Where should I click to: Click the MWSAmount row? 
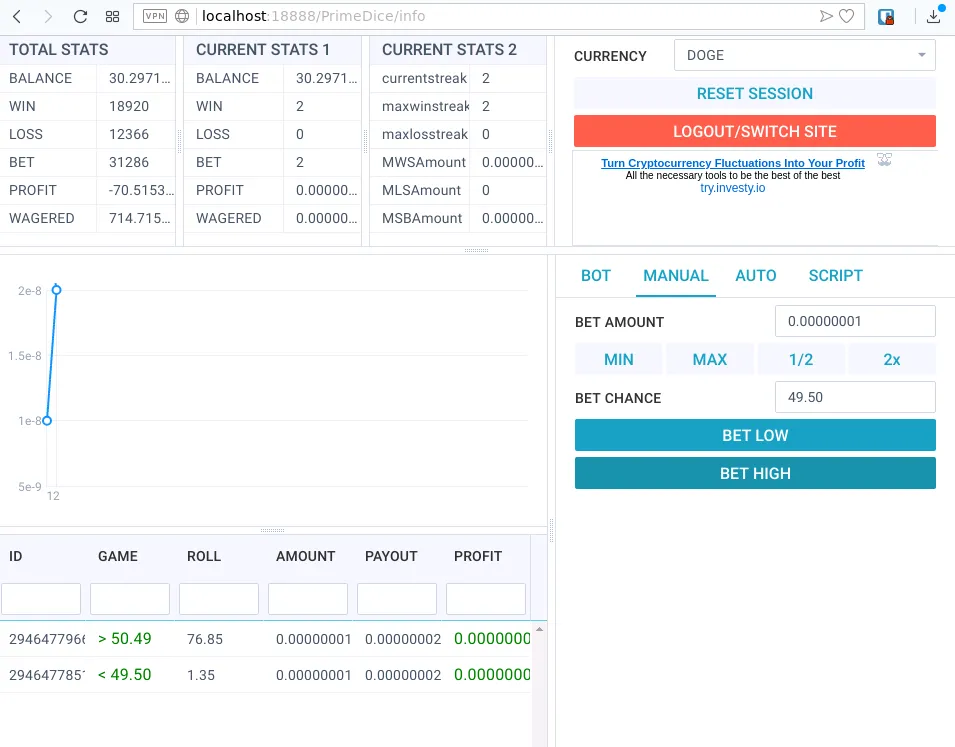458,162
